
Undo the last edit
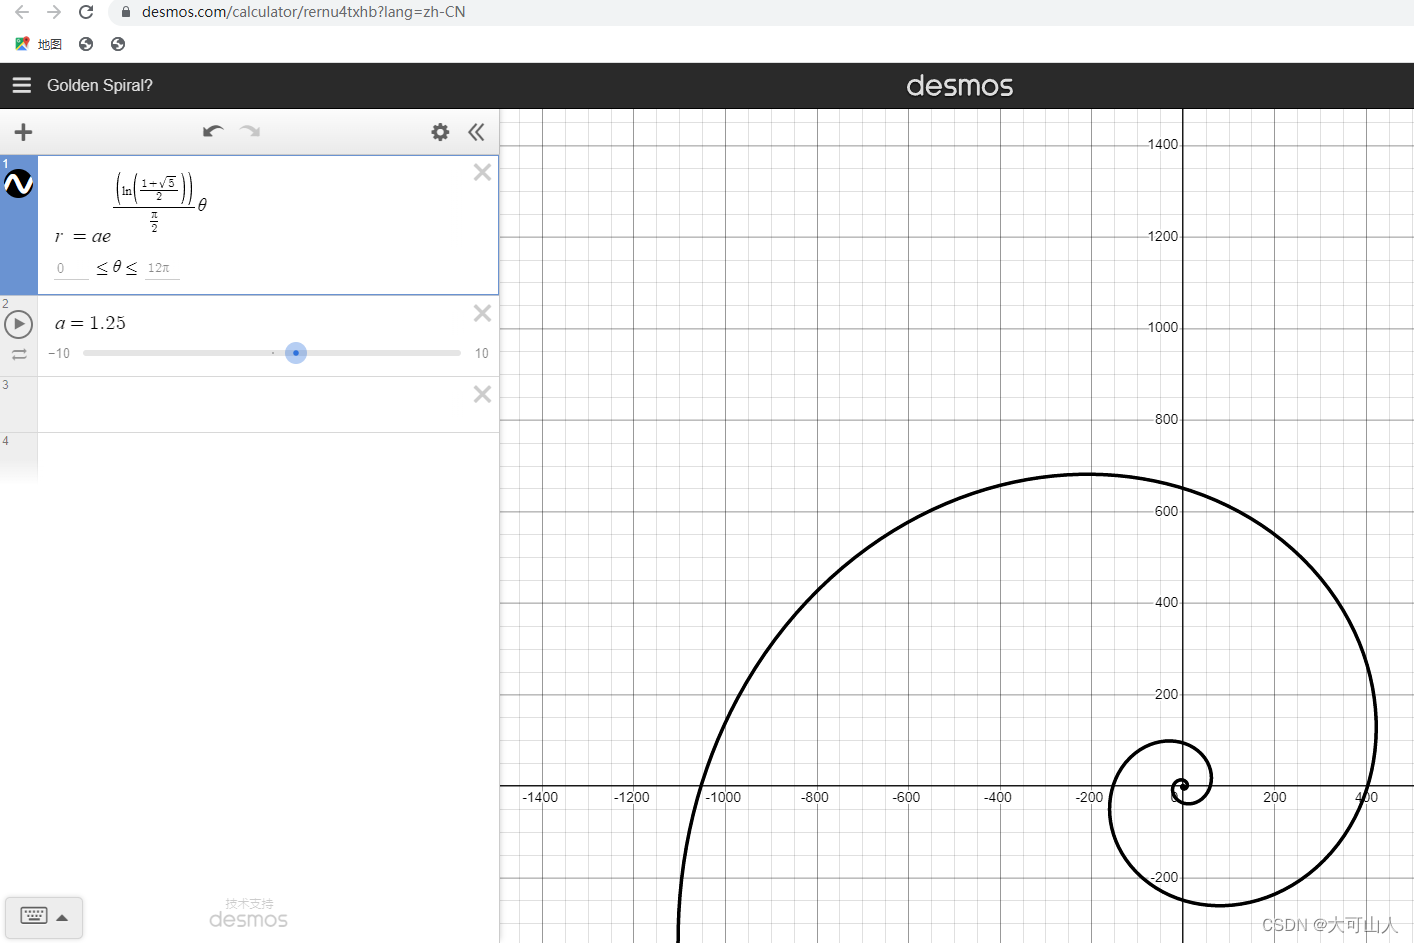(x=212, y=131)
